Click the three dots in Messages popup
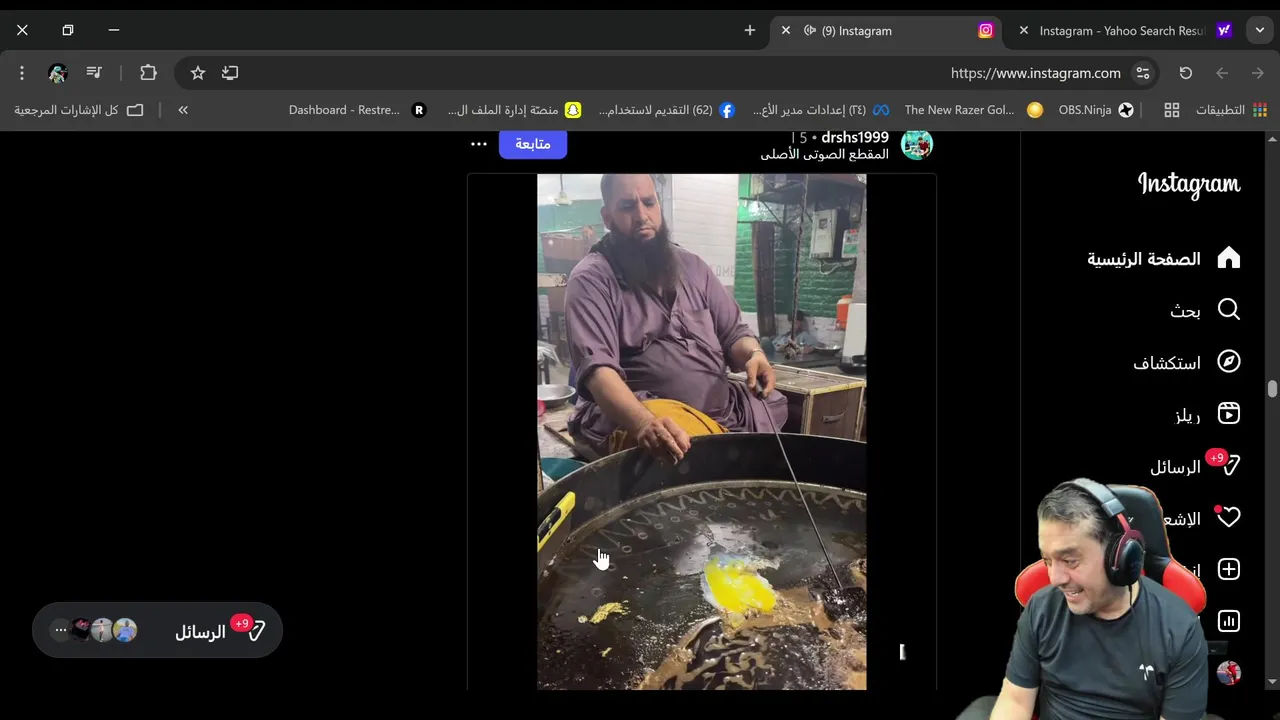The height and width of the screenshot is (720, 1280). click(x=60, y=630)
